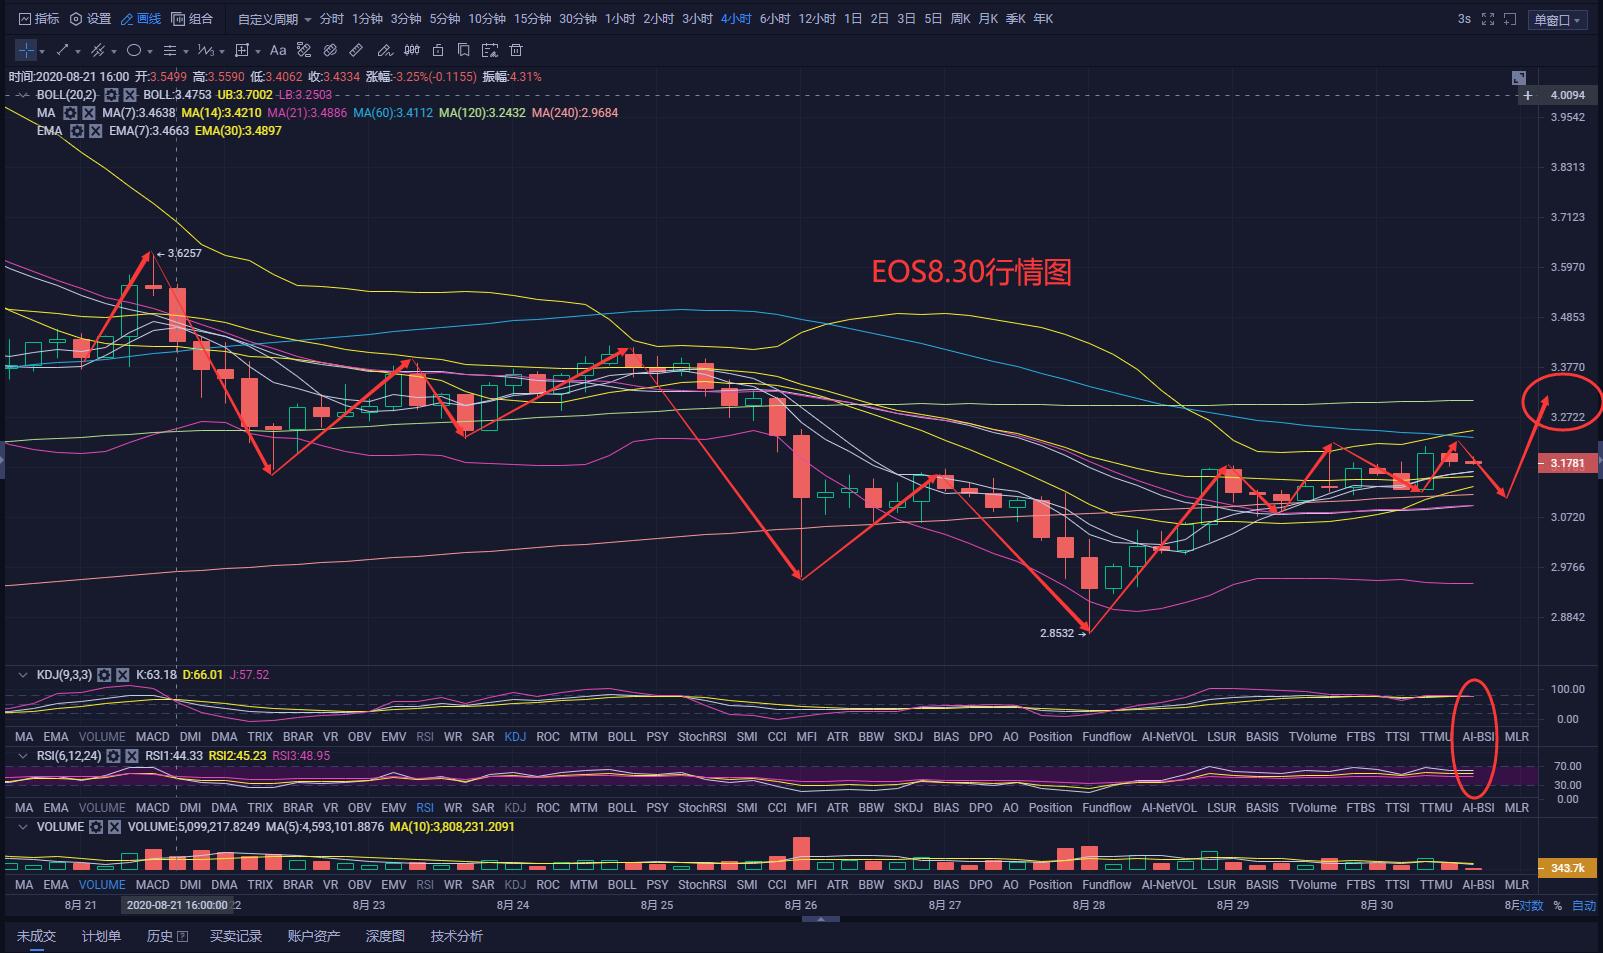Image resolution: width=1603 pixels, height=953 pixels.
Task: Select the 1小时 timeframe
Action: pyautogui.click(x=619, y=19)
